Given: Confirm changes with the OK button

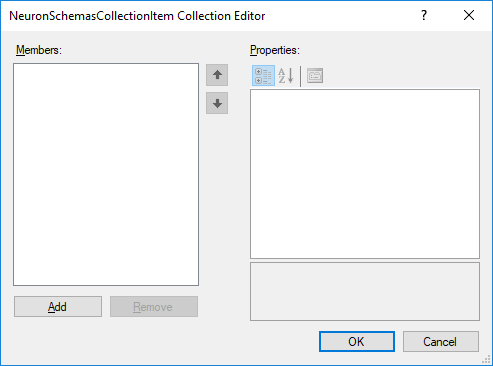Looking at the screenshot, I should pyautogui.click(x=357, y=342).
